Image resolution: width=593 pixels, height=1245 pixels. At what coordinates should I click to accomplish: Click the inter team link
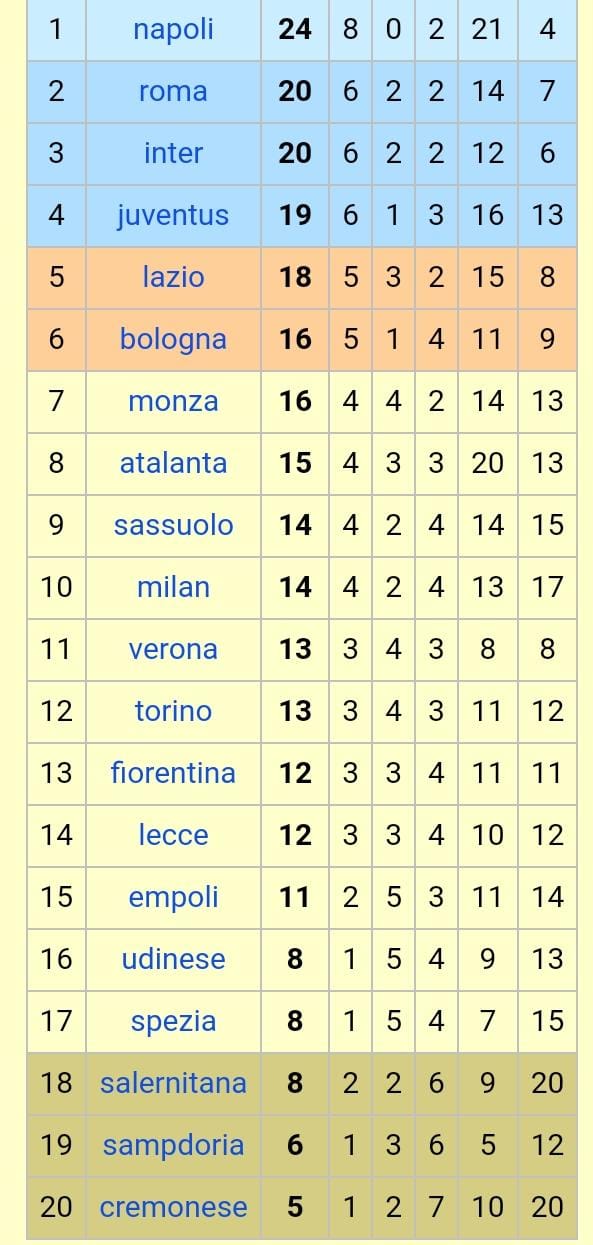[173, 153]
